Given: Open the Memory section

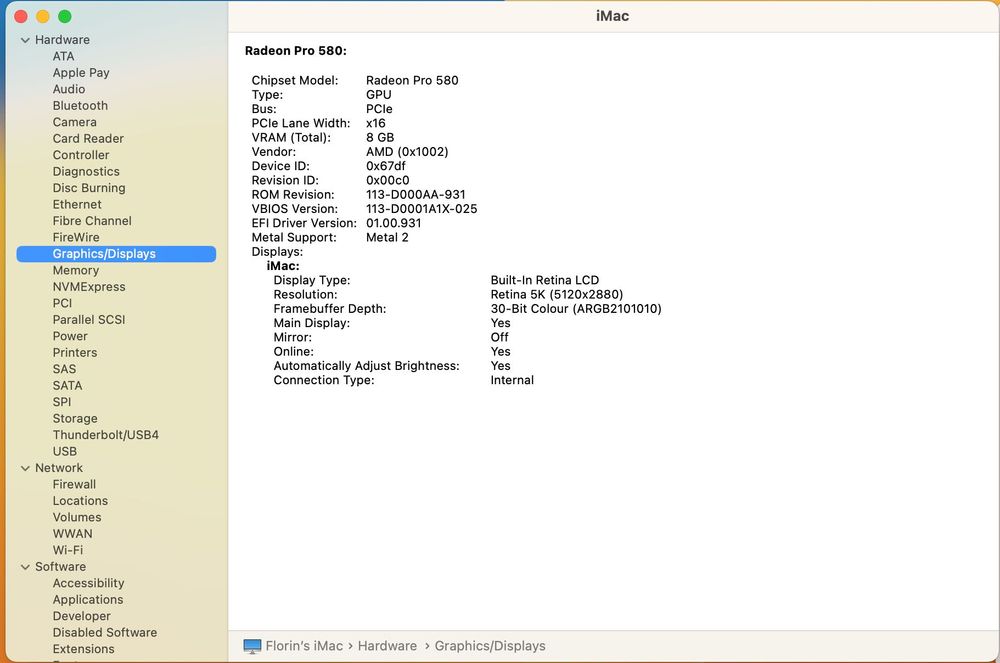Looking at the screenshot, I should click(76, 270).
